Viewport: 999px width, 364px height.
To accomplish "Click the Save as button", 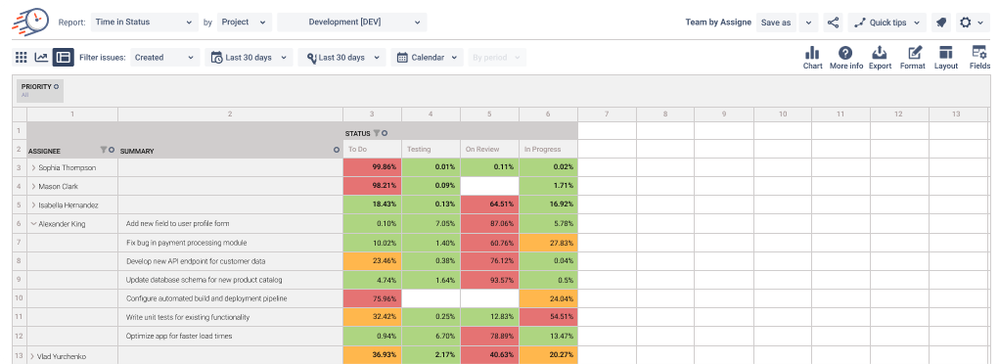I will pyautogui.click(x=776, y=22).
